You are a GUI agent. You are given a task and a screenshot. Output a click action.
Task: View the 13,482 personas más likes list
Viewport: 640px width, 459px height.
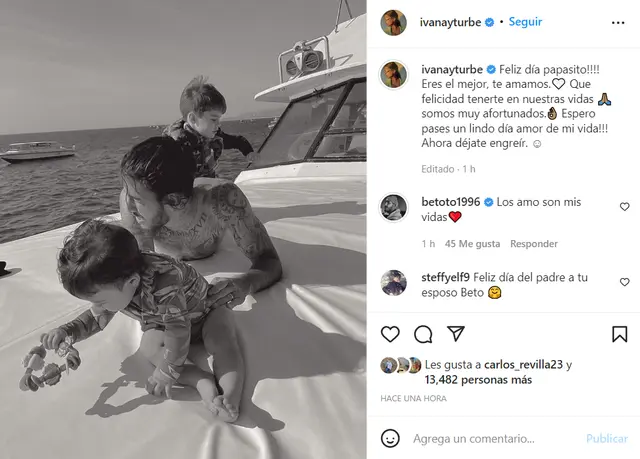tap(478, 380)
